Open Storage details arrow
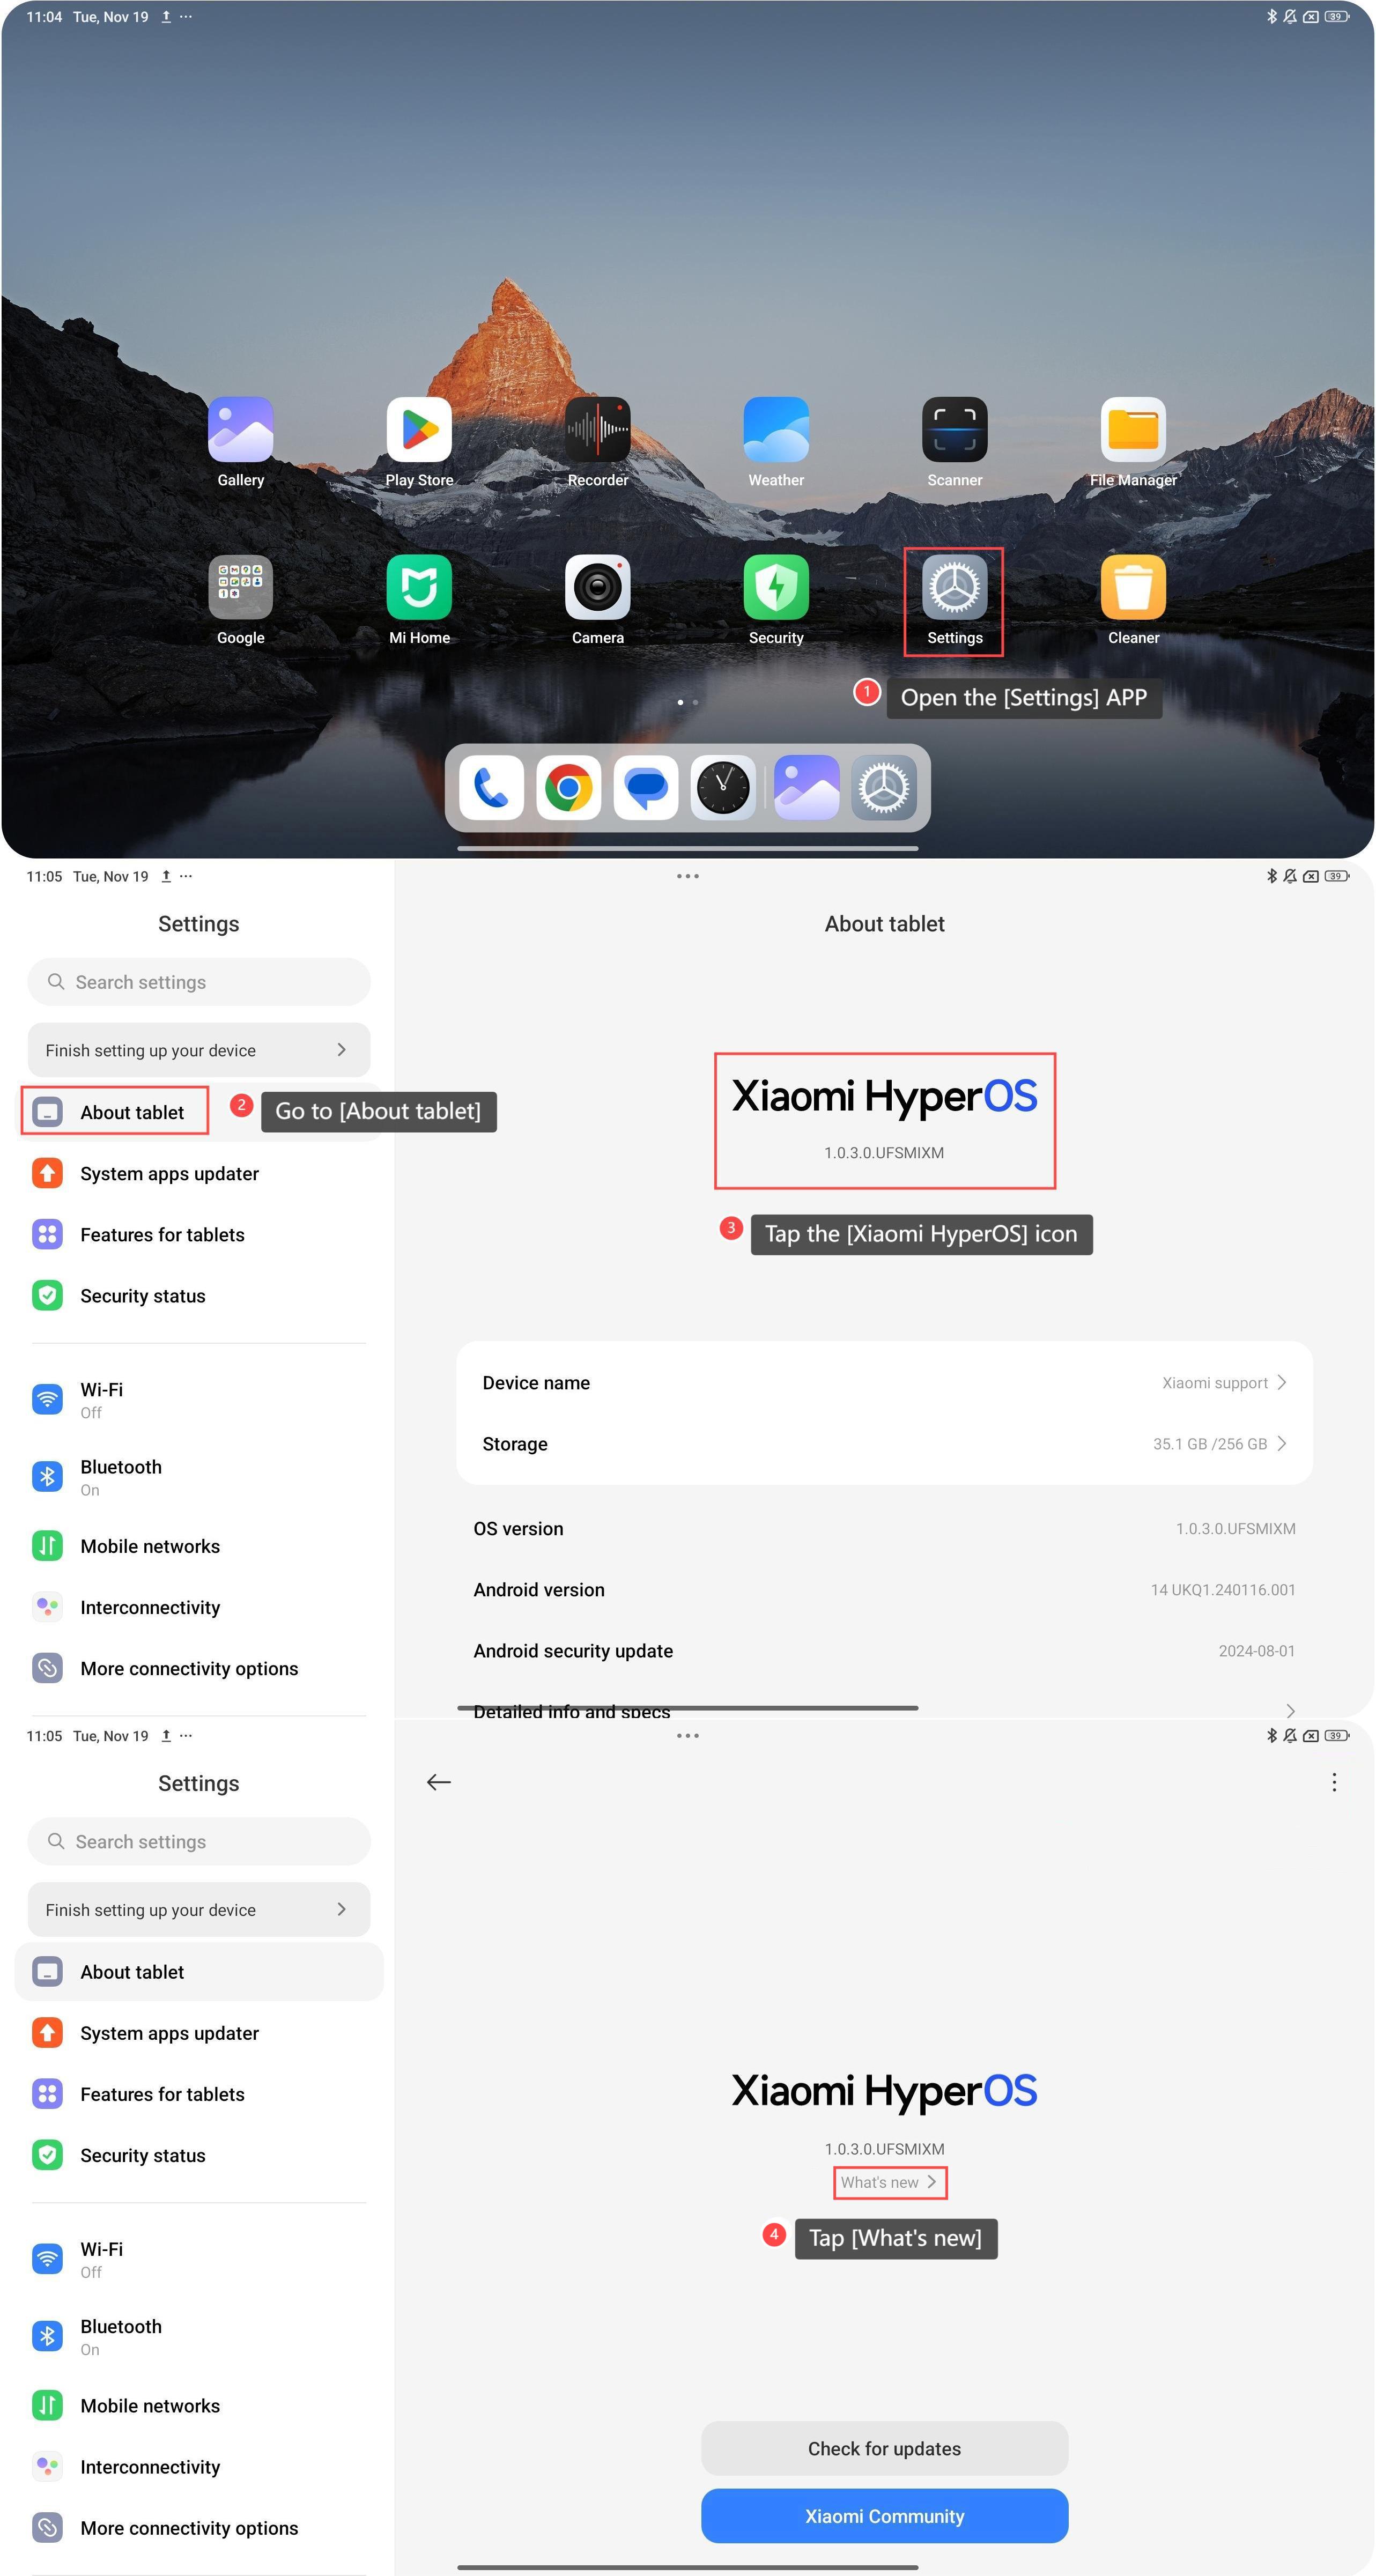The height and width of the screenshot is (2576, 1376). (1282, 1443)
